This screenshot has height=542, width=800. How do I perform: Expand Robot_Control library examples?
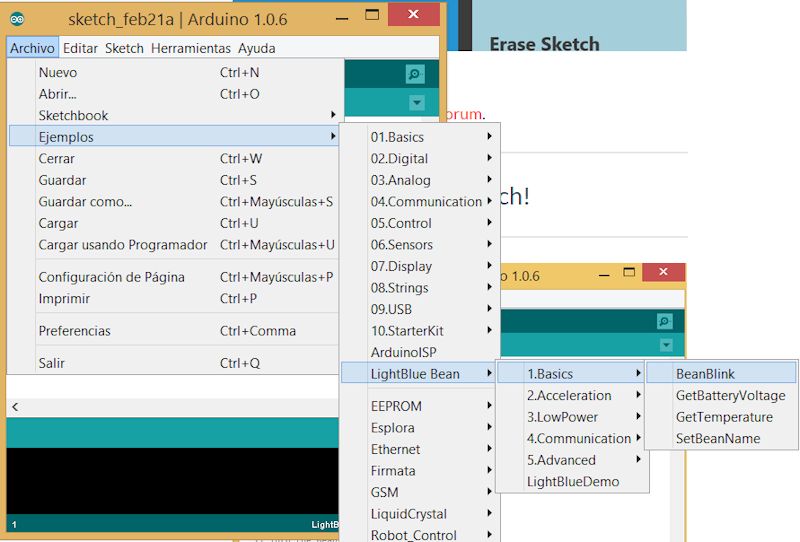(x=420, y=534)
